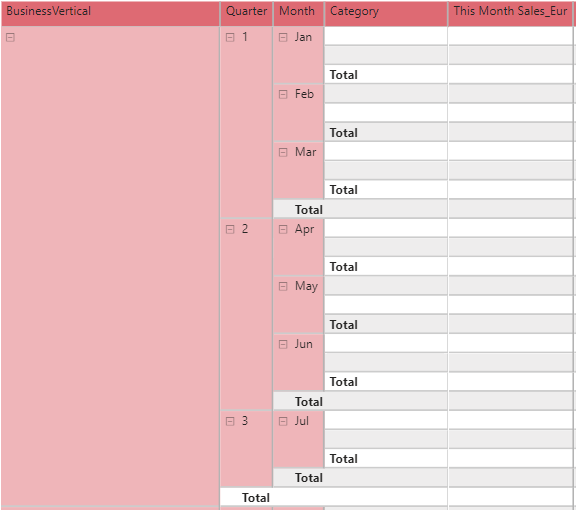
Task: Select the Quarter 3 Total row label
Action: [309, 478]
